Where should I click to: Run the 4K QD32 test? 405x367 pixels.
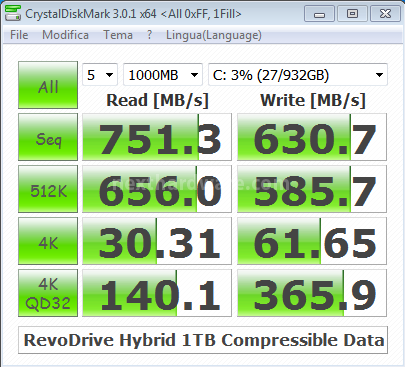[x=48, y=293]
